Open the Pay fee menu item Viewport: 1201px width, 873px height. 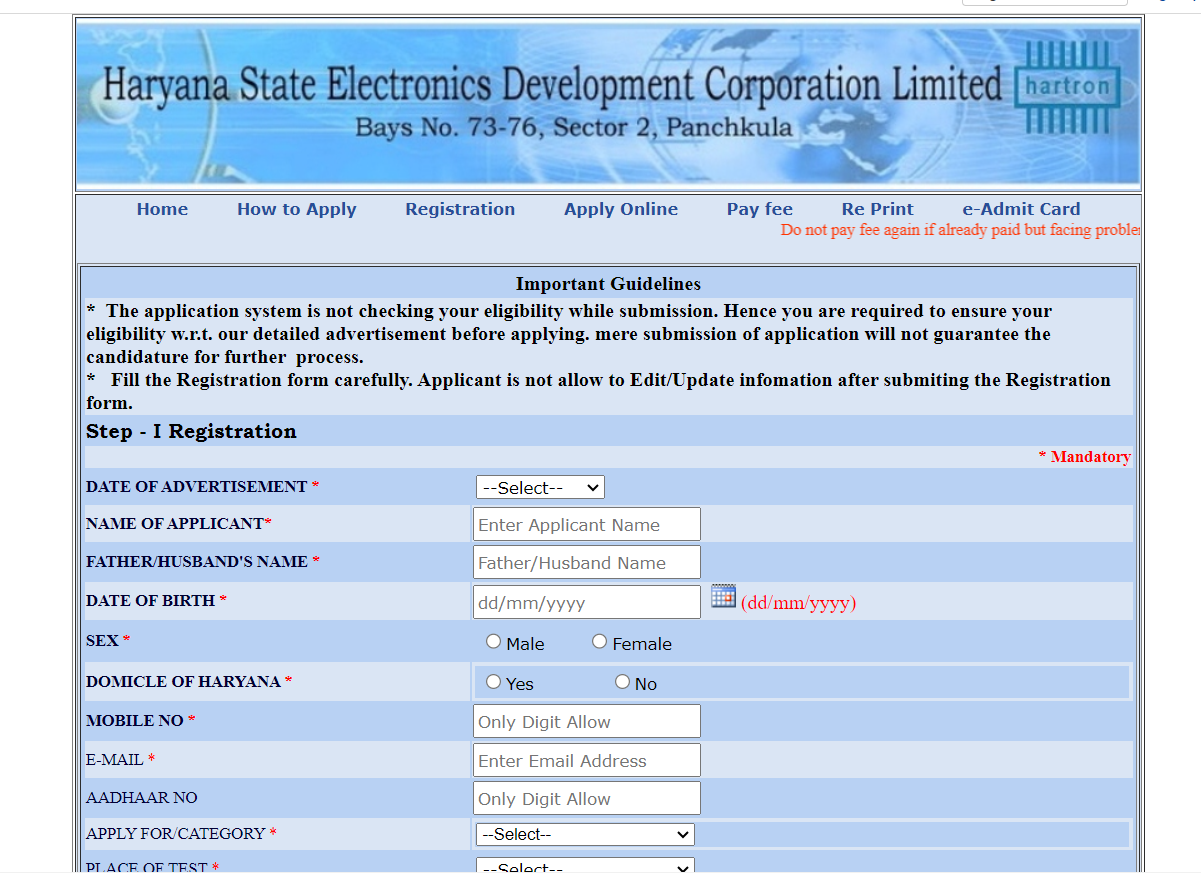(x=760, y=209)
